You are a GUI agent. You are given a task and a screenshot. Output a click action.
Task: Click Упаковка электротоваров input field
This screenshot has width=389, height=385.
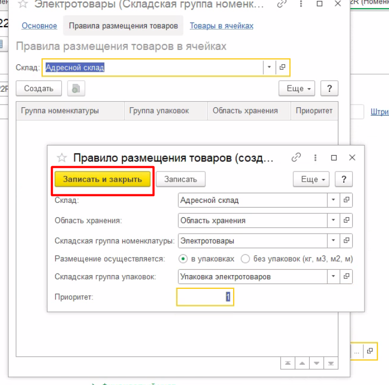coord(253,276)
